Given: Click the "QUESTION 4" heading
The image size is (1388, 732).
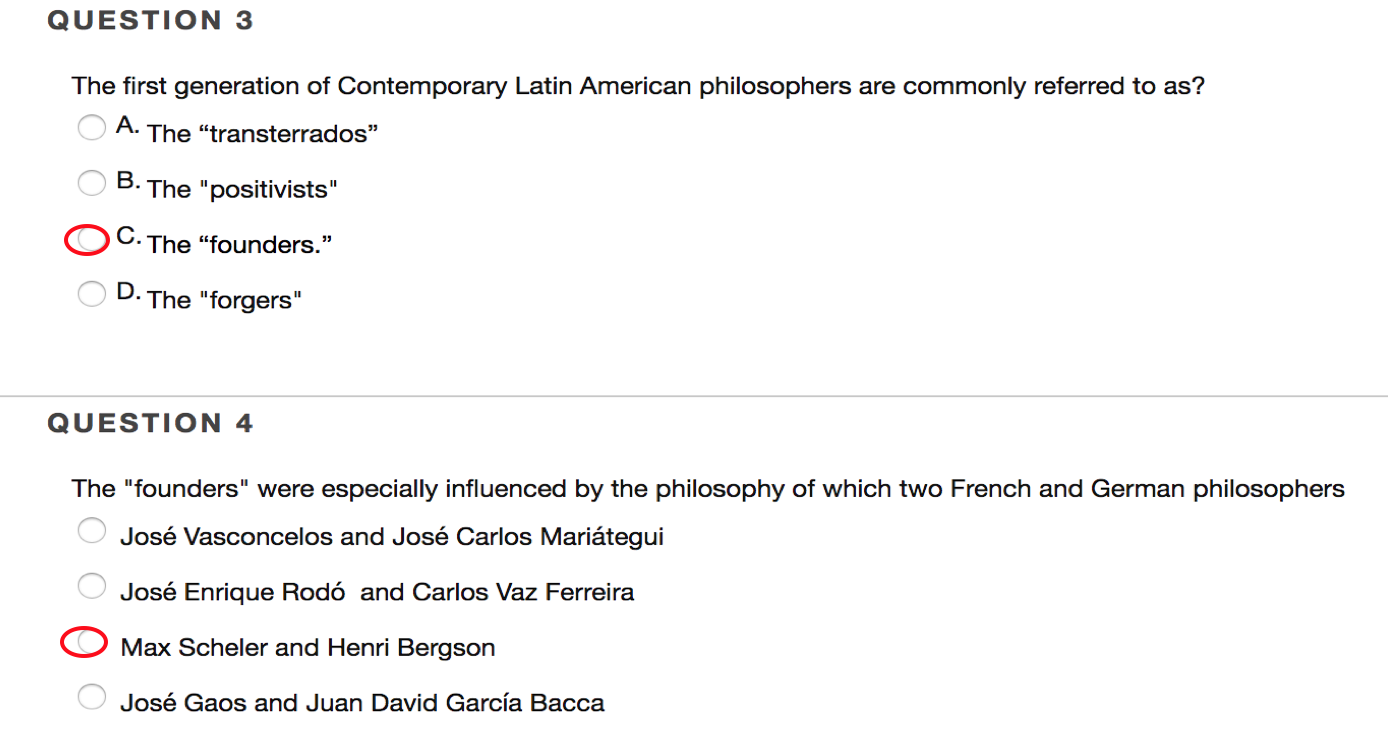Looking at the screenshot, I should pyautogui.click(x=150, y=424).
